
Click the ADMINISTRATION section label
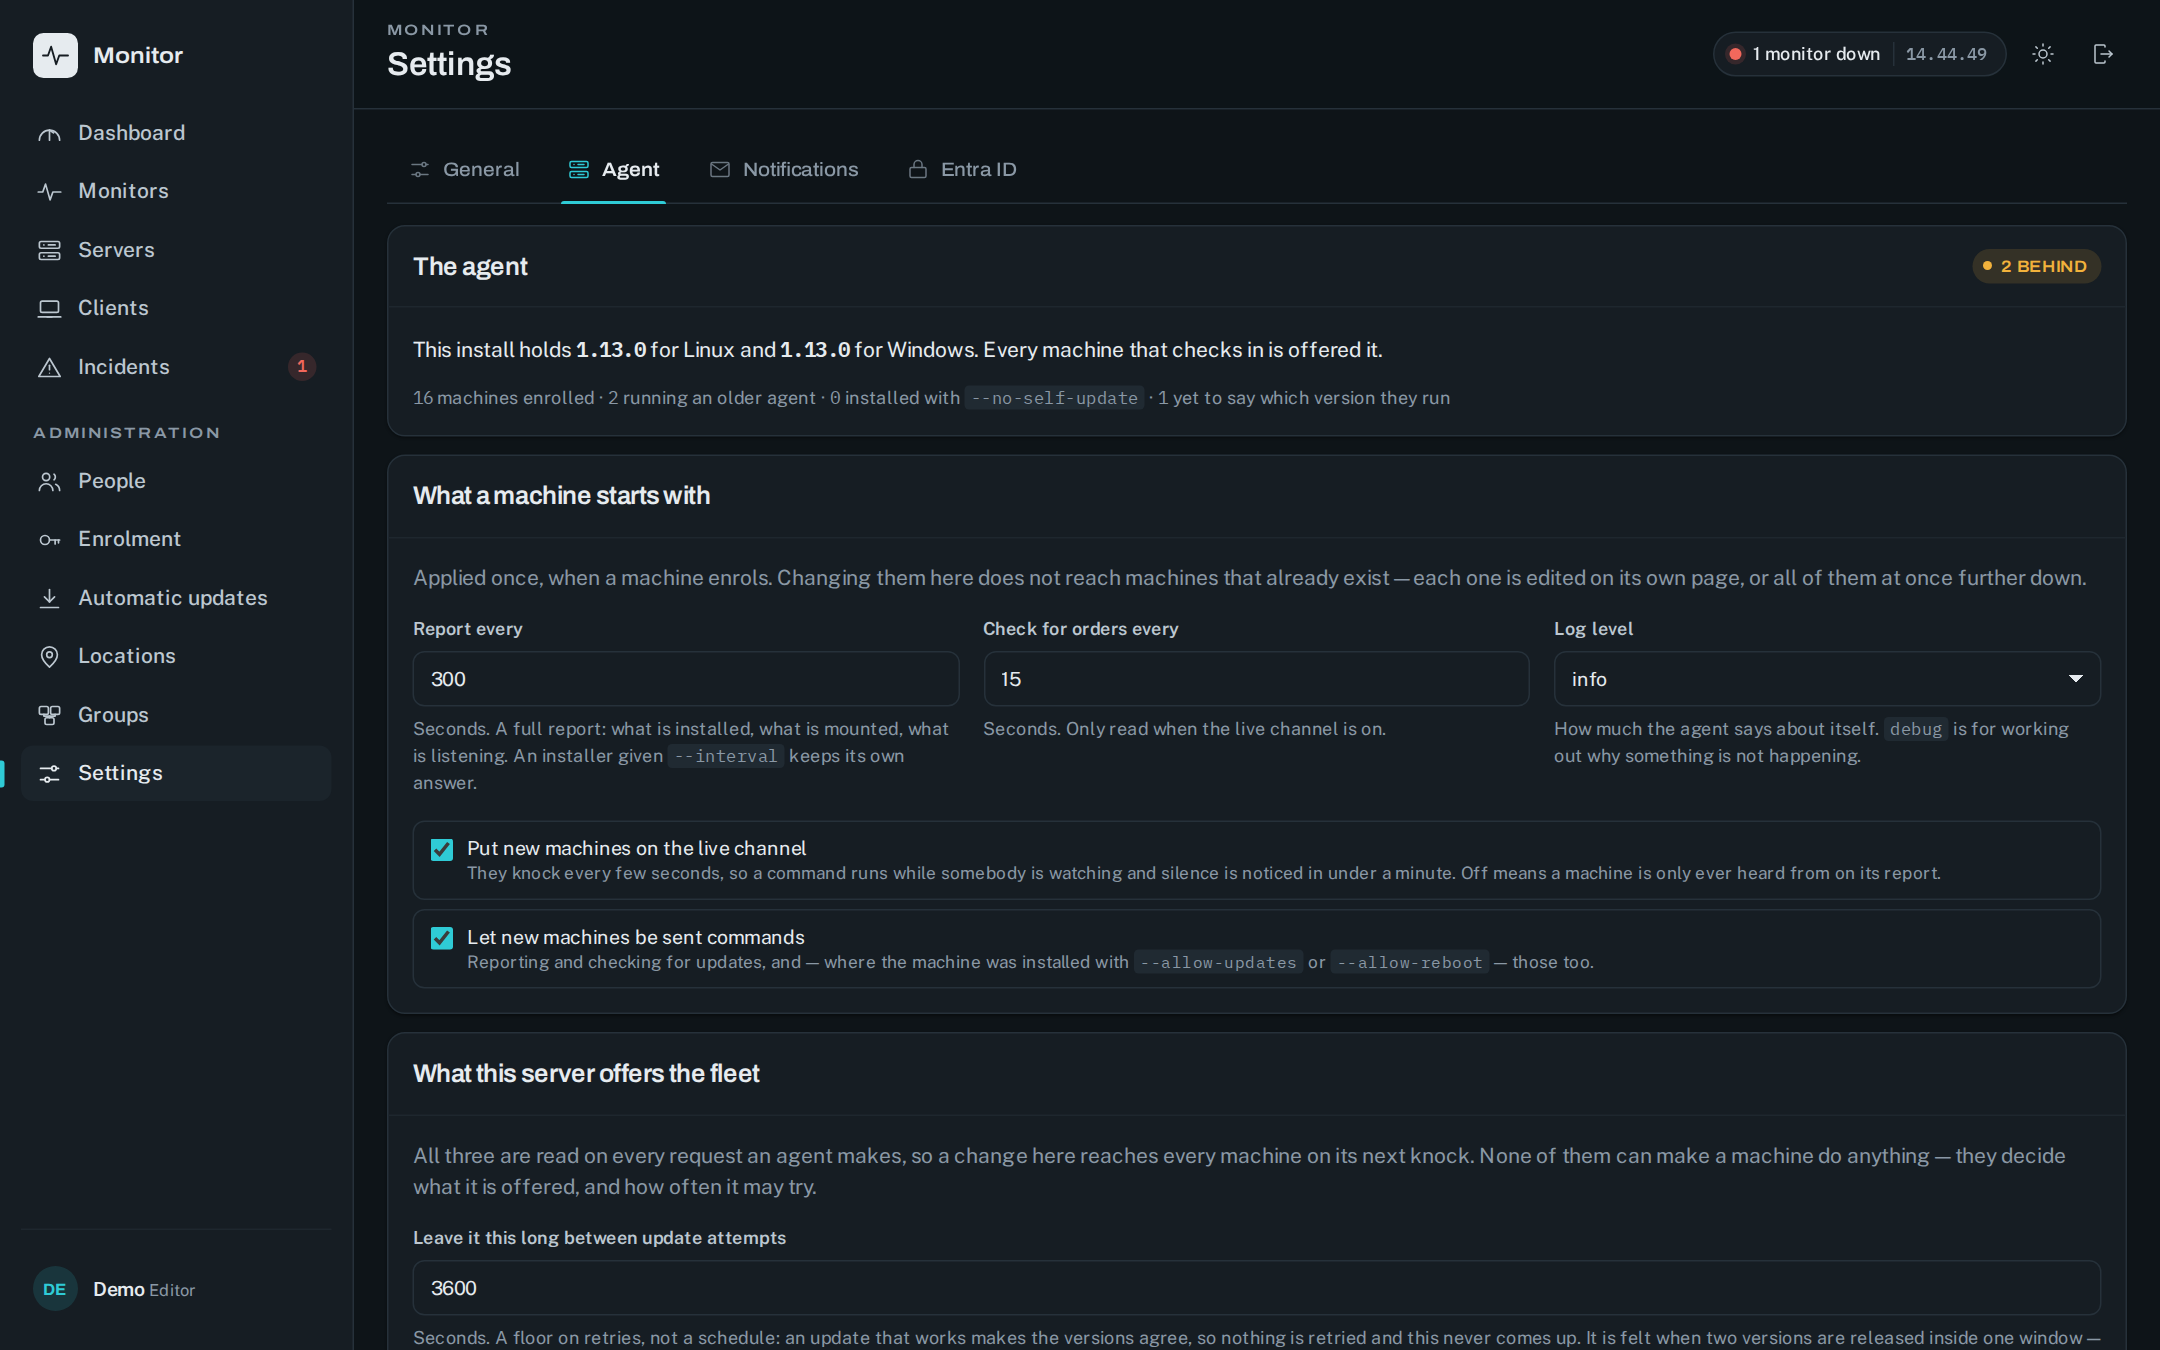pyautogui.click(x=127, y=433)
